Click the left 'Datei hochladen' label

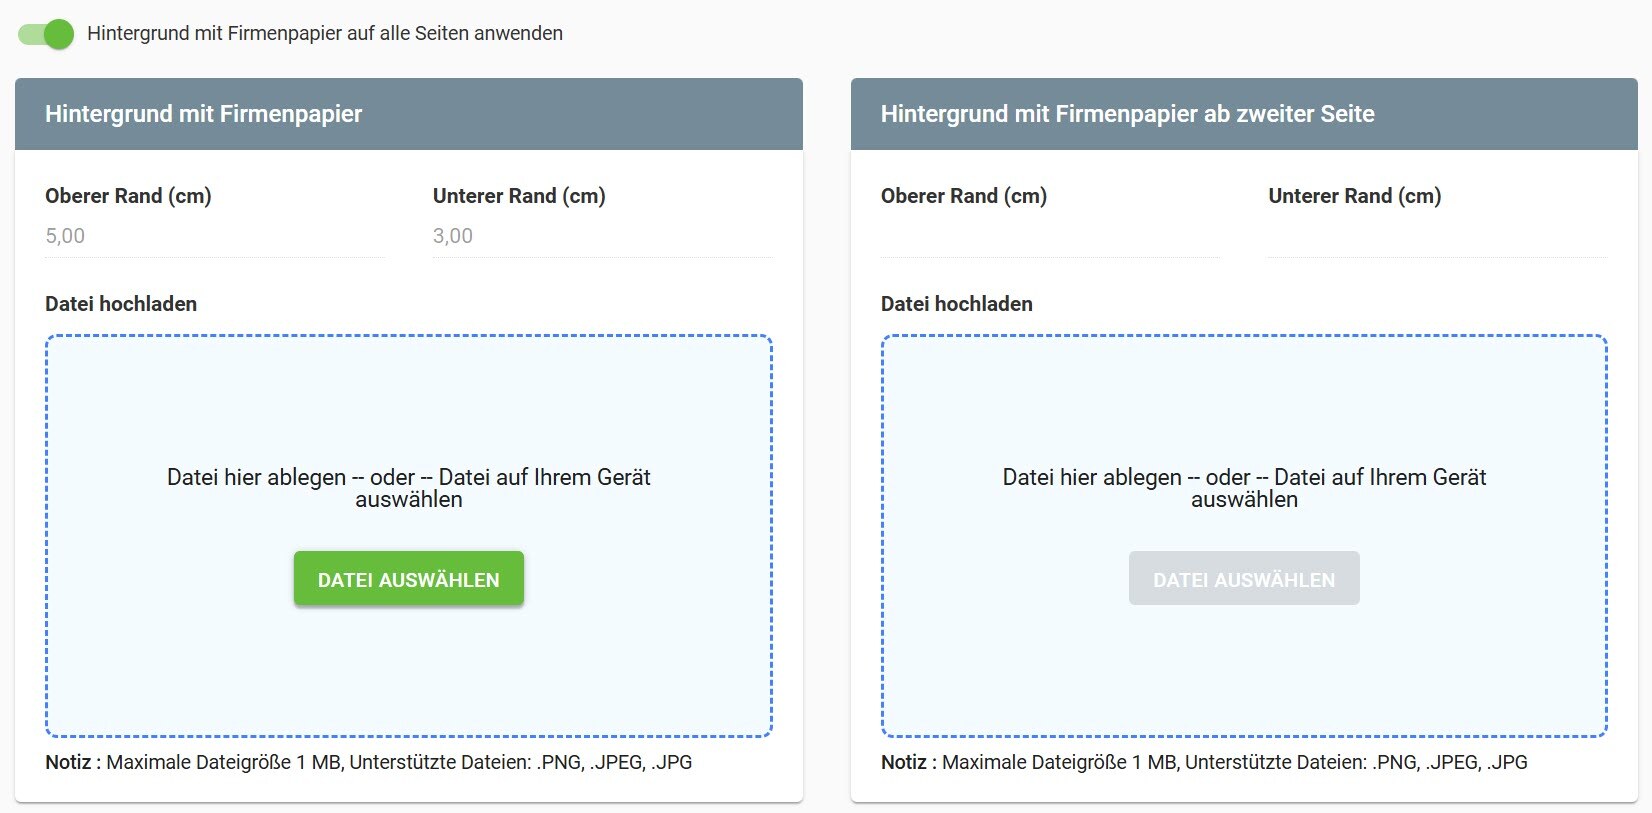[x=120, y=304]
